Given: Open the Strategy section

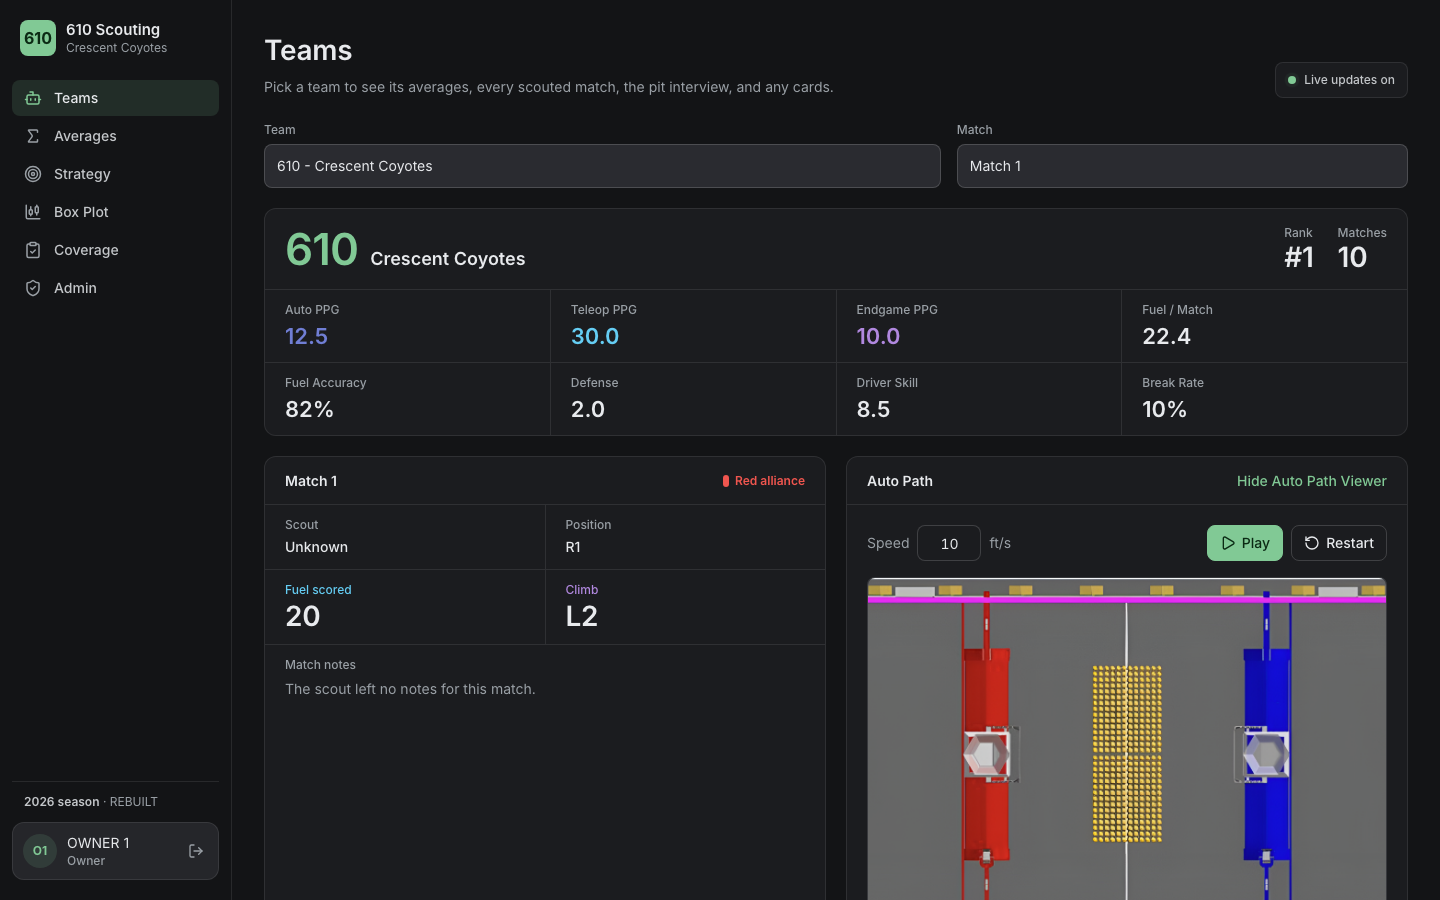Looking at the screenshot, I should point(115,174).
